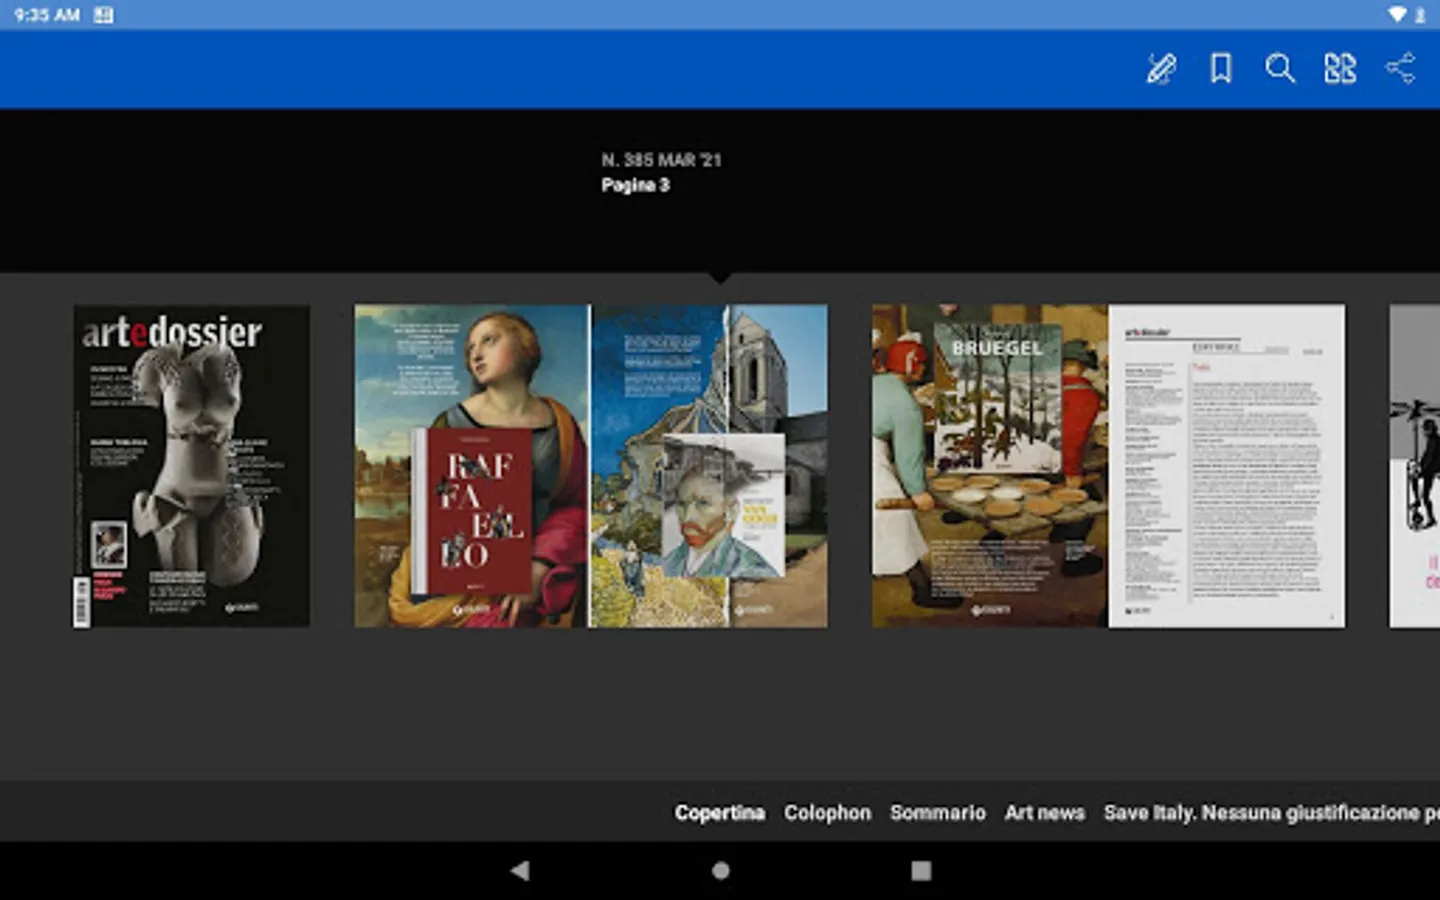This screenshot has height=900, width=1440.
Task: Open the white editorial text page thumbnail
Action: point(1227,466)
